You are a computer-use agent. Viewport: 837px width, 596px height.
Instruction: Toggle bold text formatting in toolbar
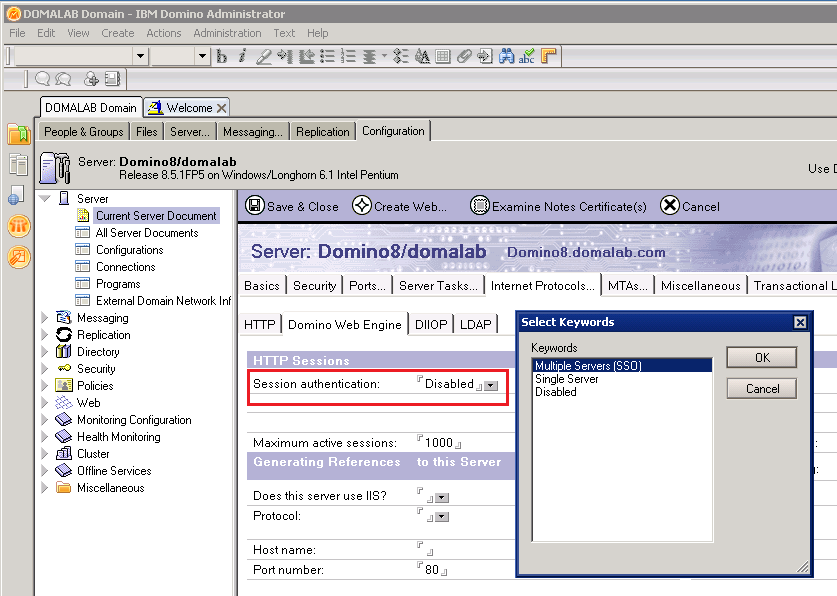click(x=222, y=56)
